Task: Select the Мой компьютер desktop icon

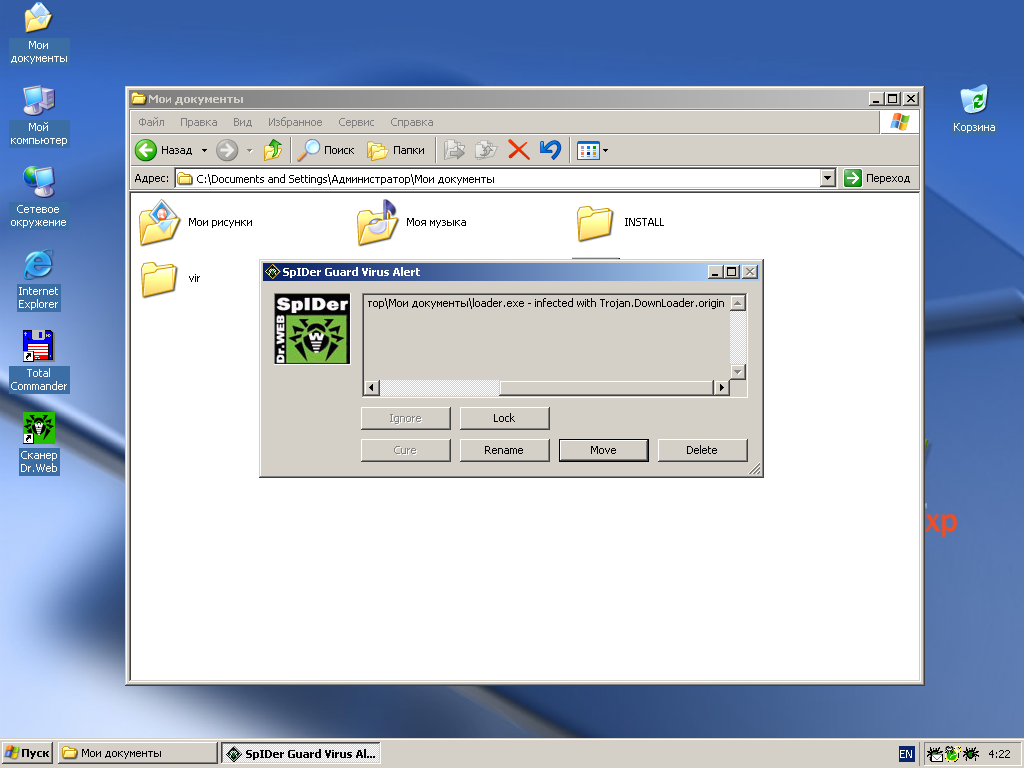Action: [x=38, y=116]
